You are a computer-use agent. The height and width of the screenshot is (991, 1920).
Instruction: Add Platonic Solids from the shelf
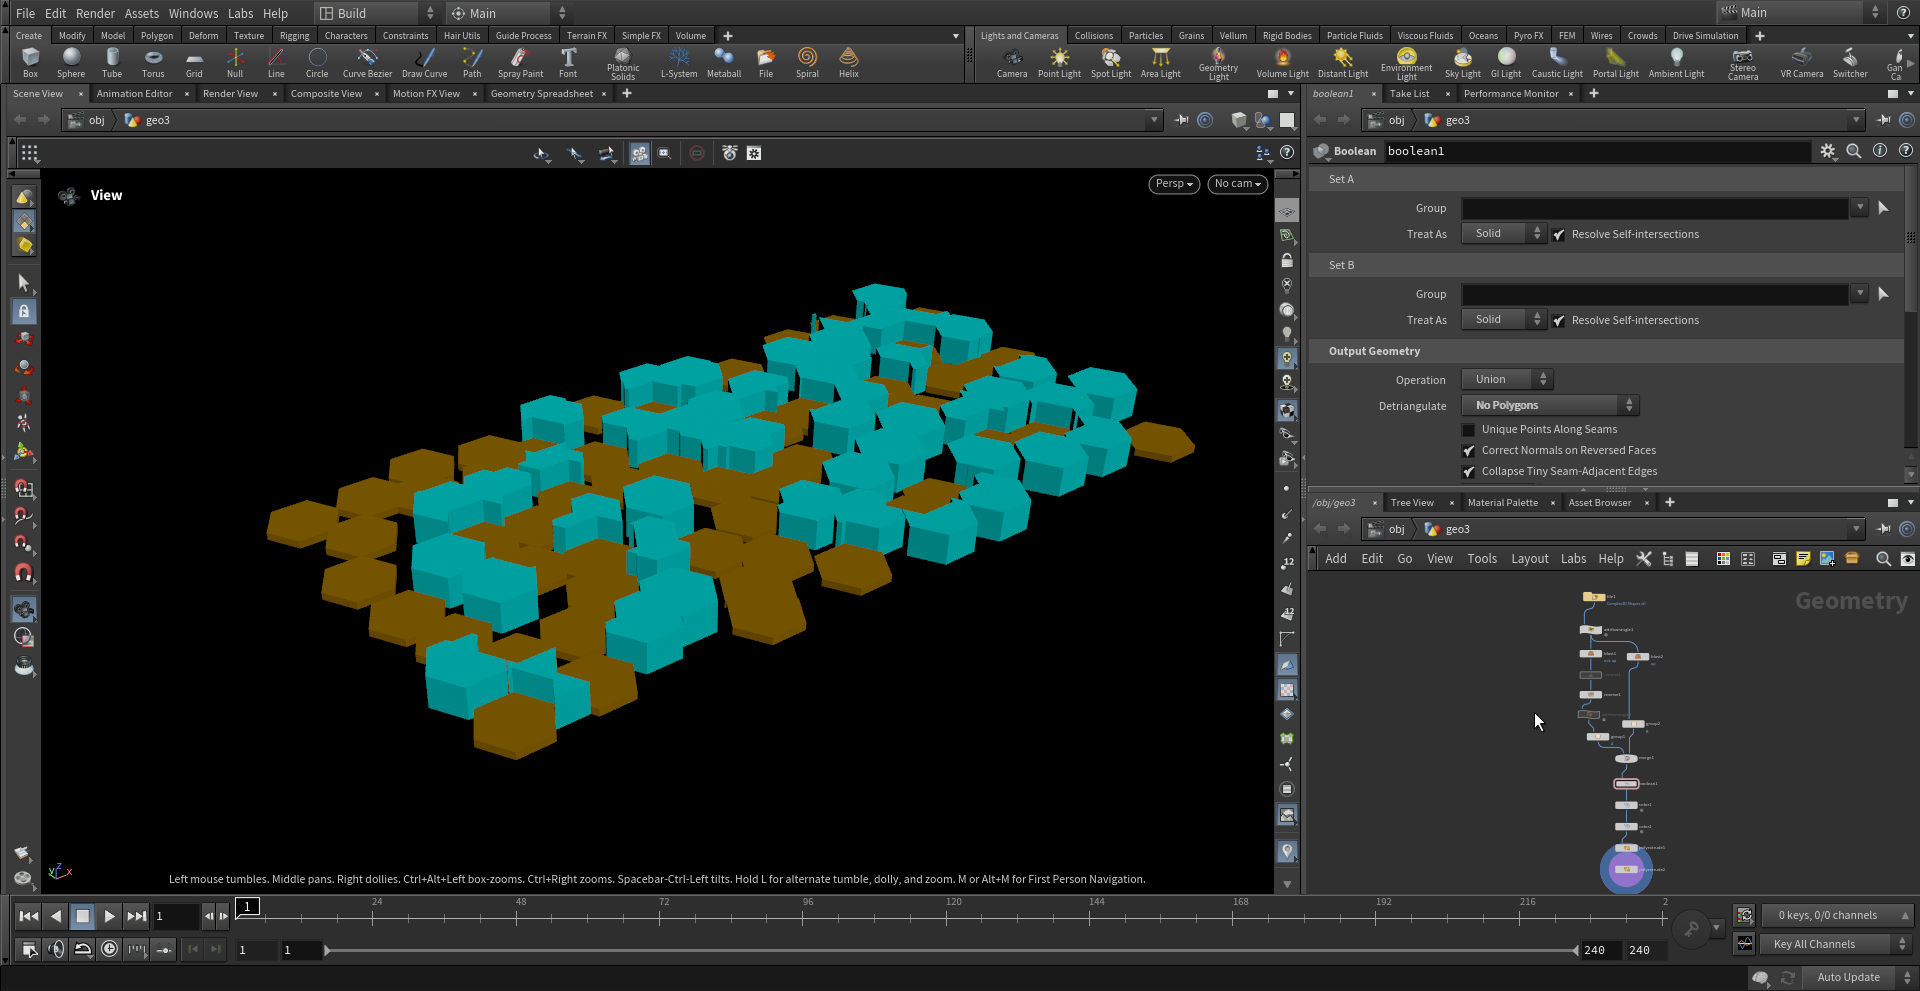pos(622,64)
